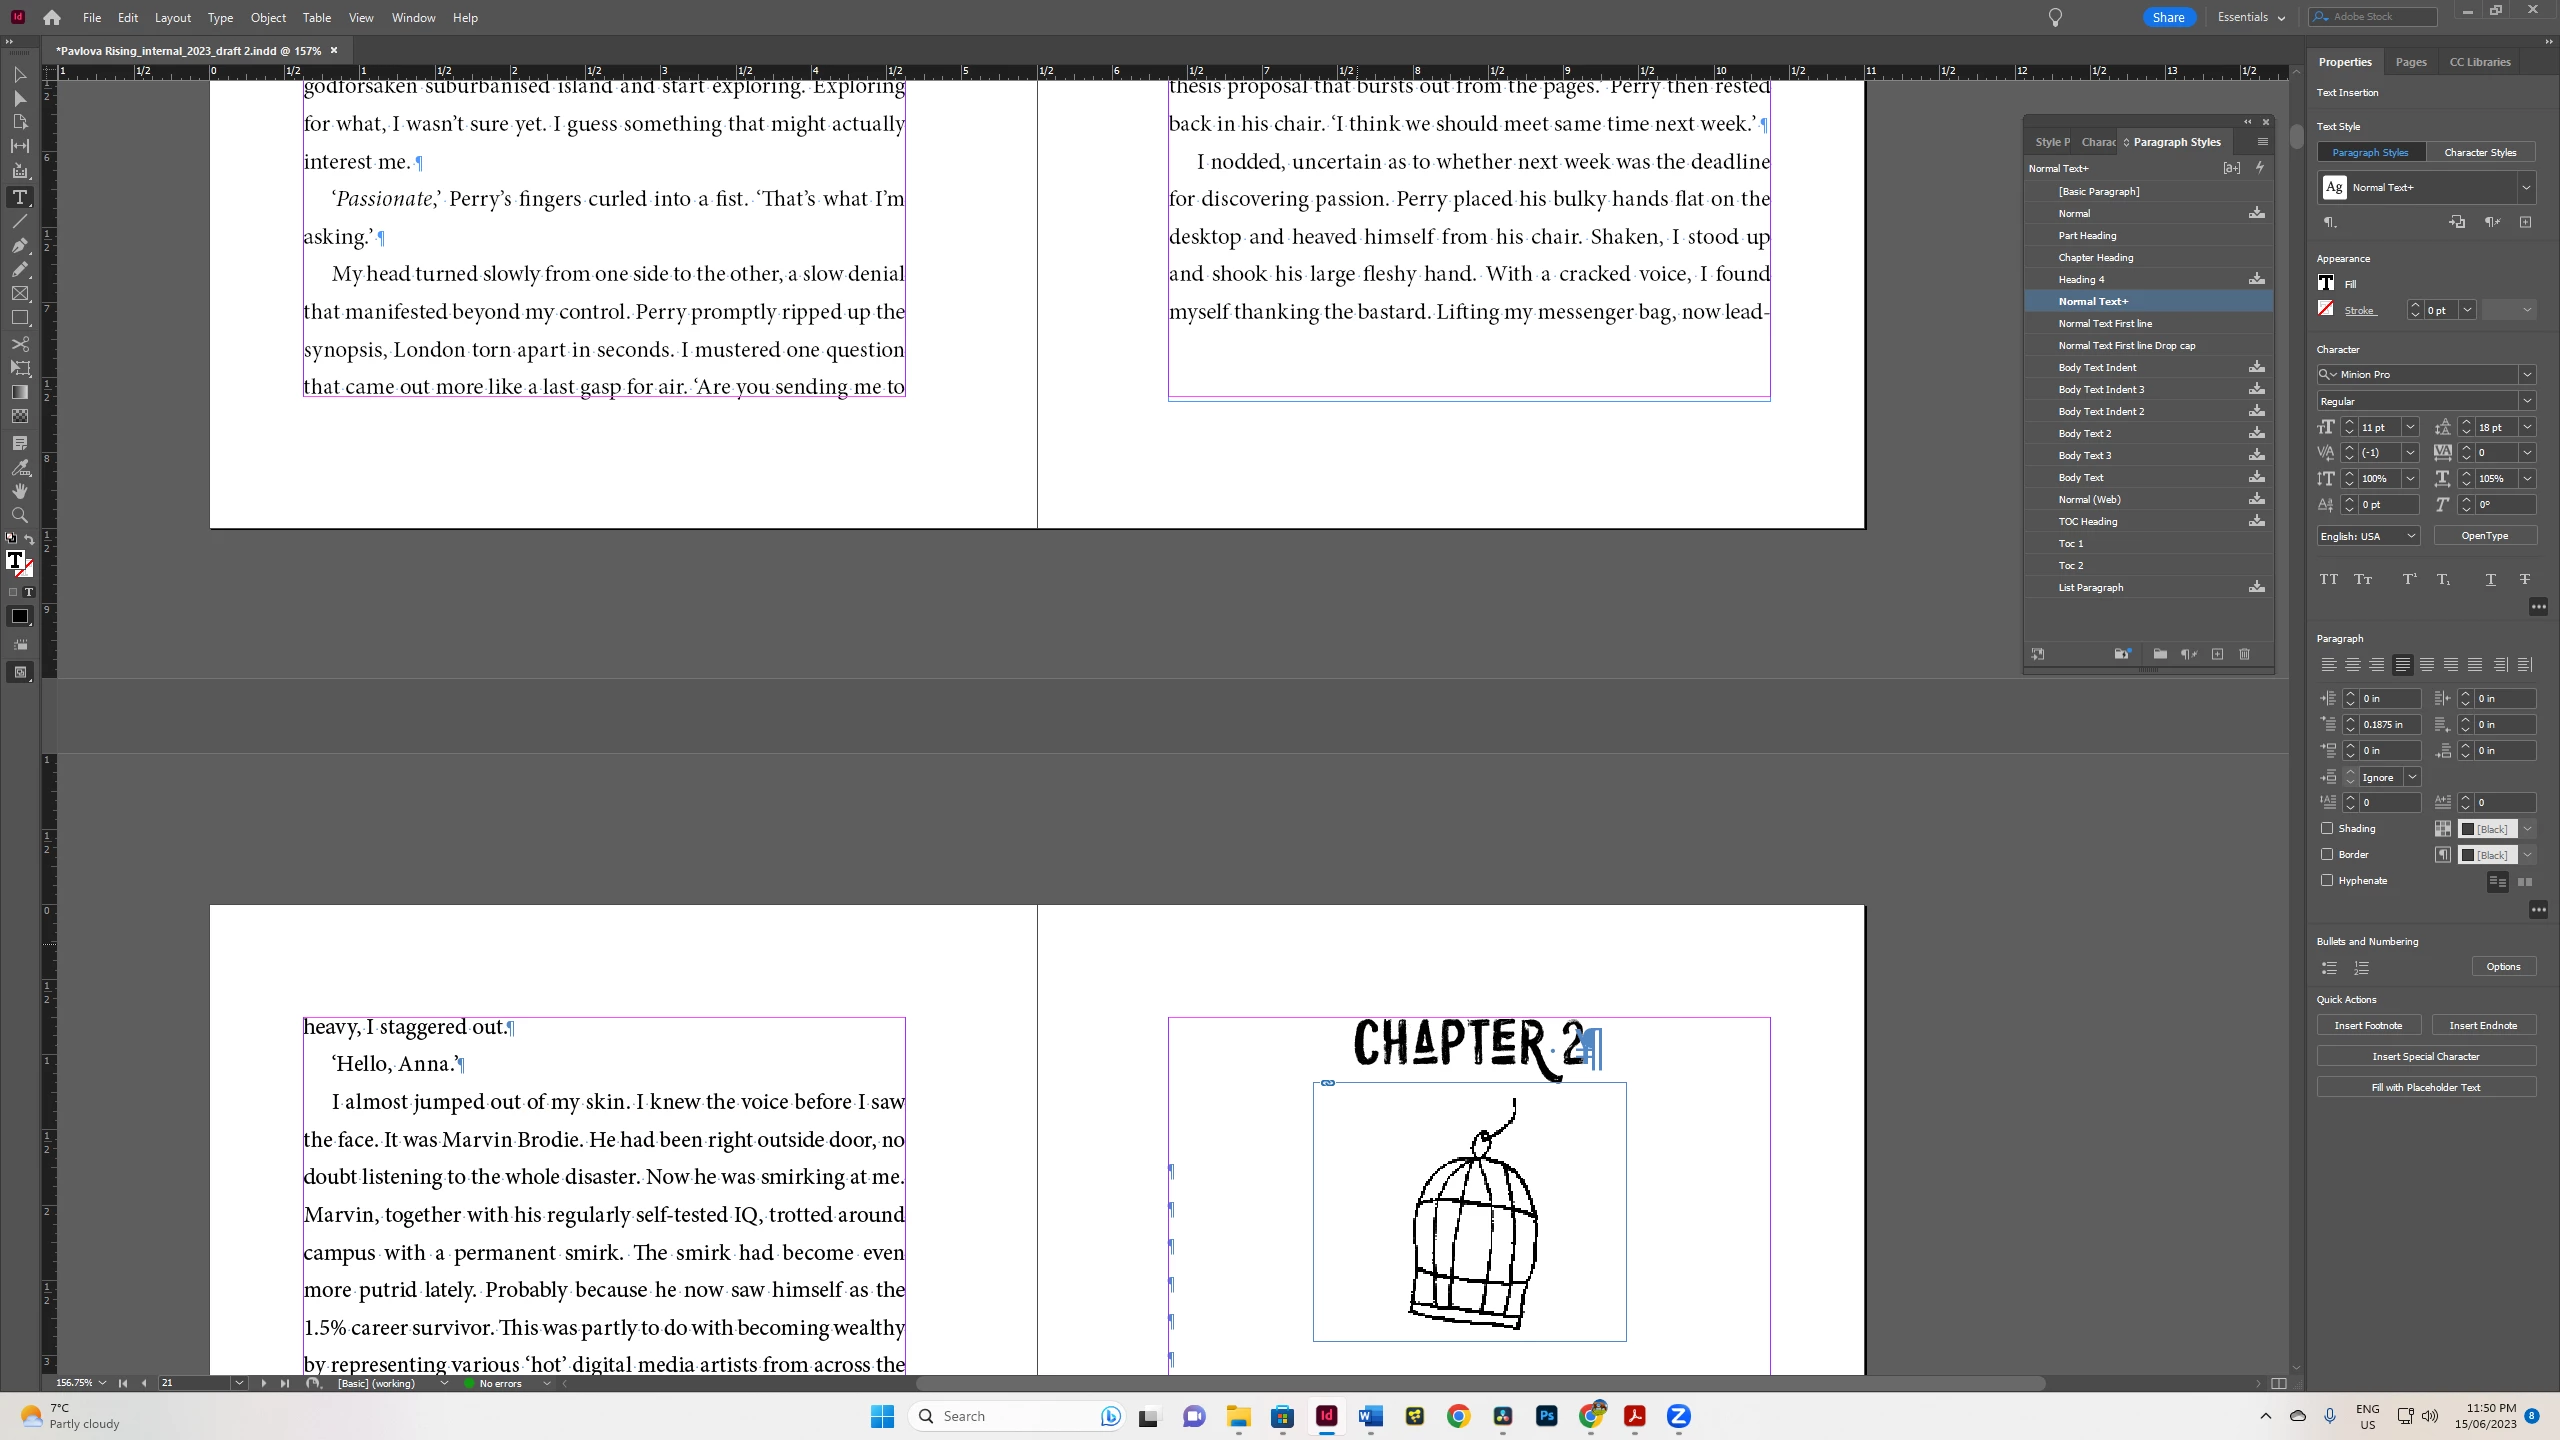Screen dimensions: 2560x1440
Task: Expand the English: USA language dropdown
Action: [x=2410, y=536]
